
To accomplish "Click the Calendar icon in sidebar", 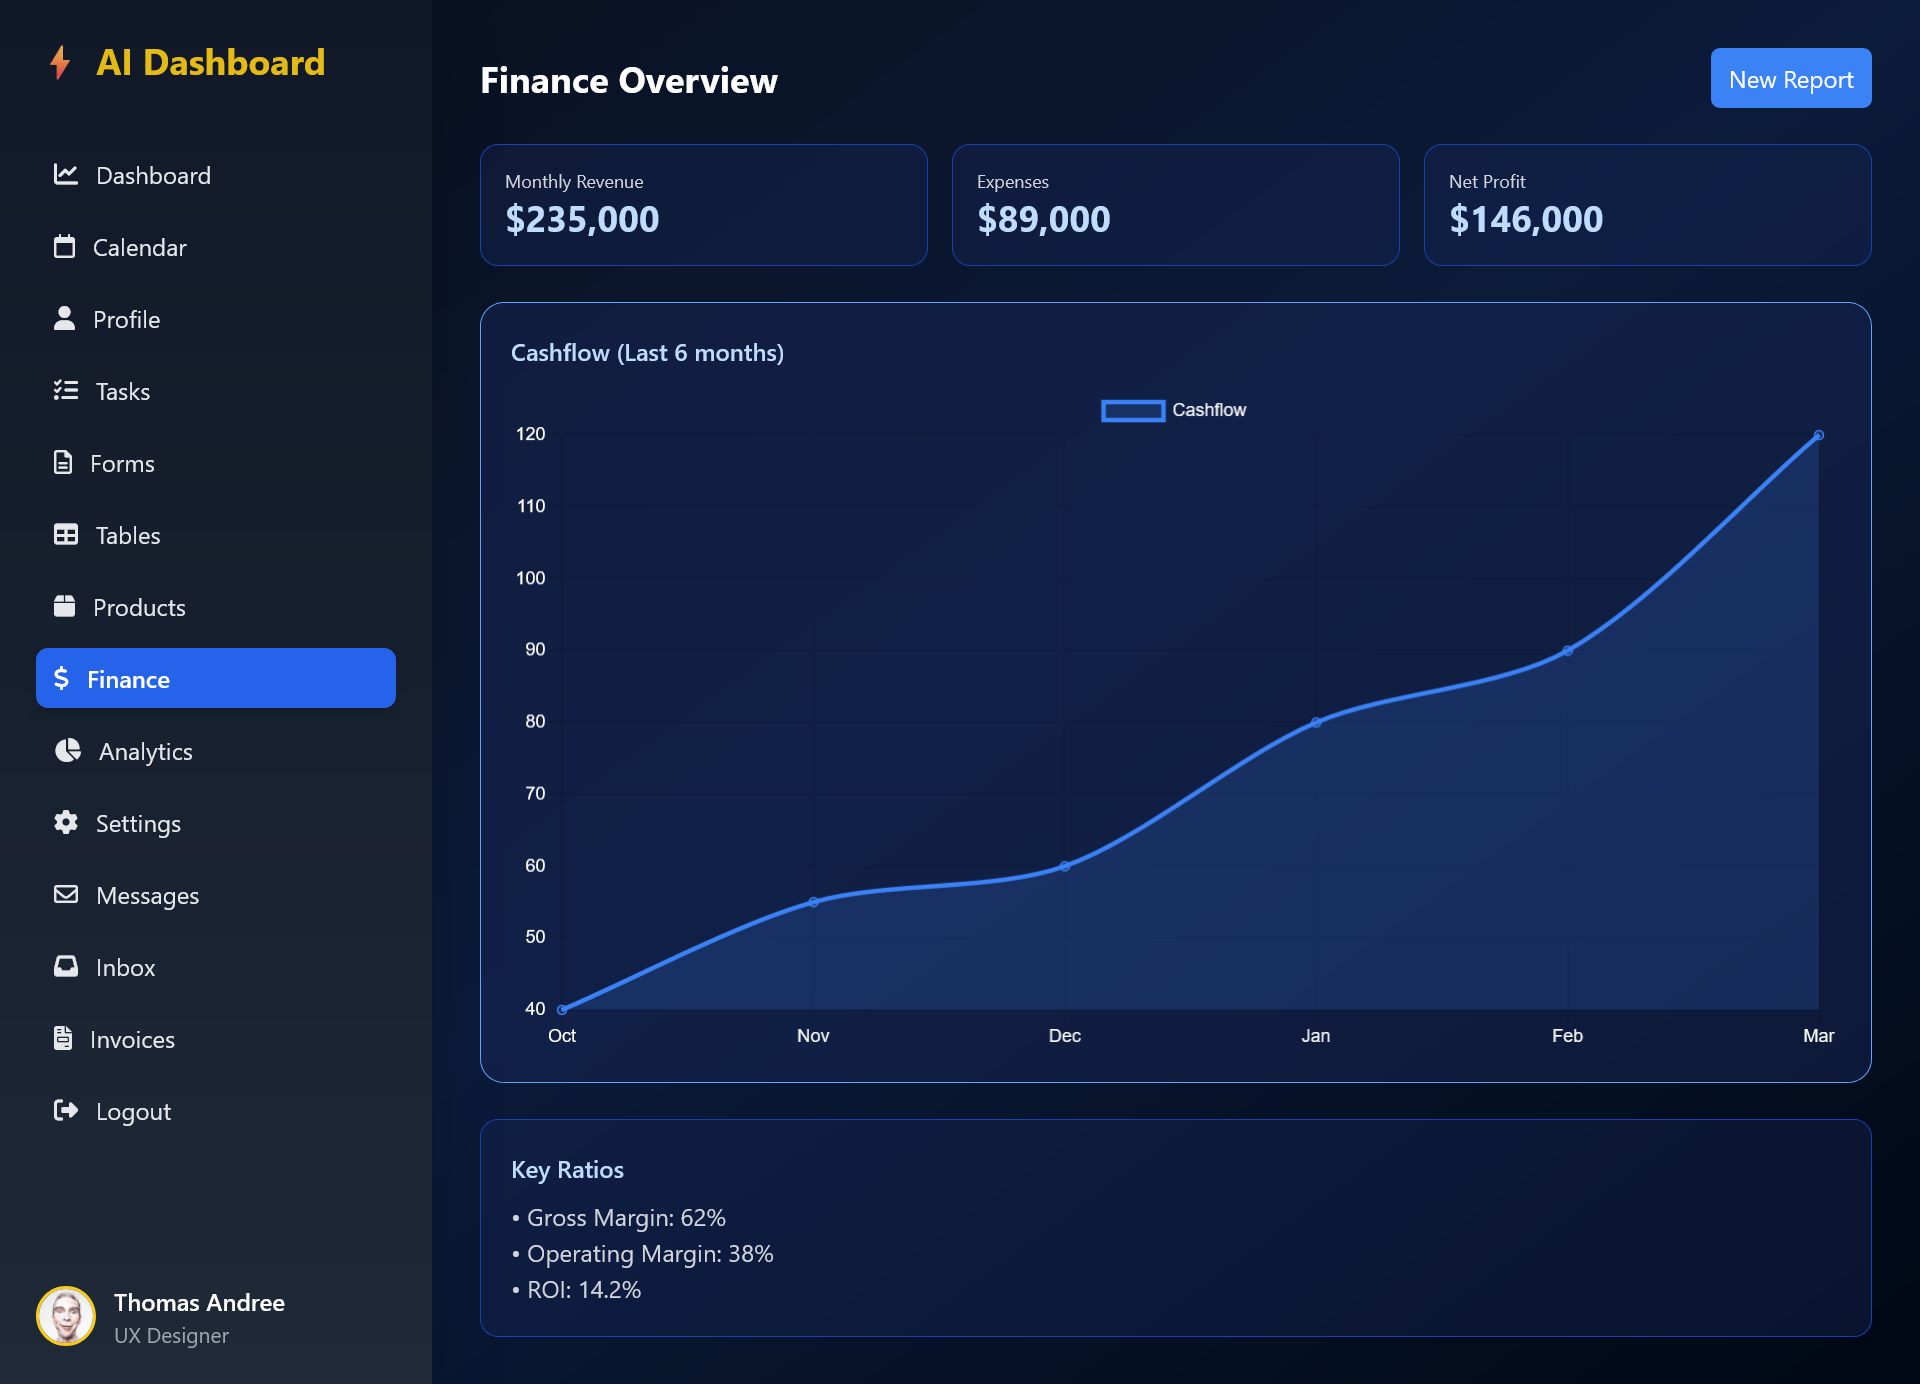I will click(x=64, y=247).
